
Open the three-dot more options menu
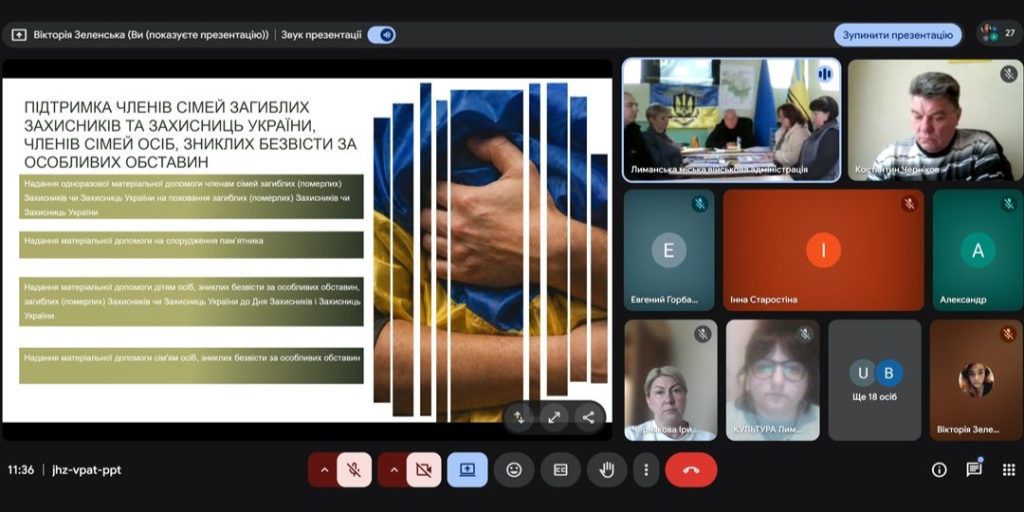pos(646,469)
